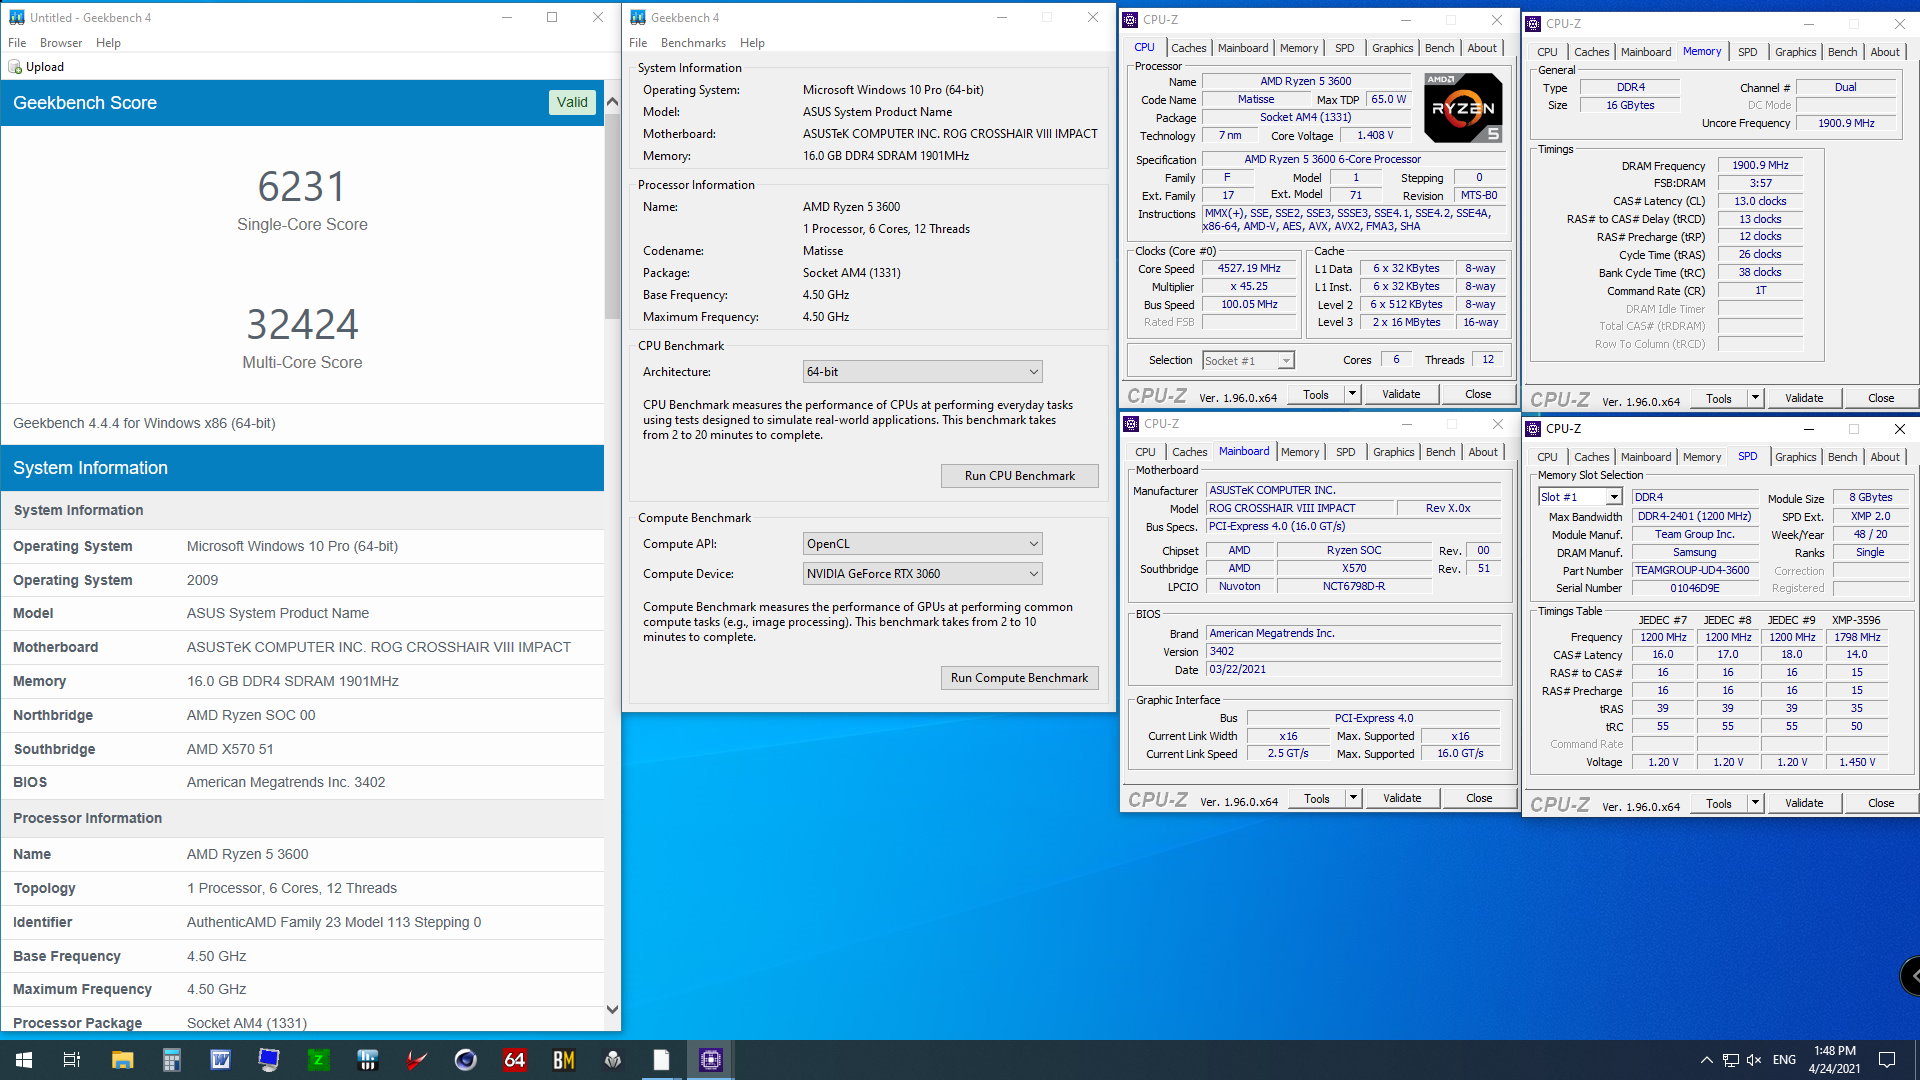1920x1080 pixels.
Task: Open the Slot #1 memory slot dropdown
Action: (1580, 497)
